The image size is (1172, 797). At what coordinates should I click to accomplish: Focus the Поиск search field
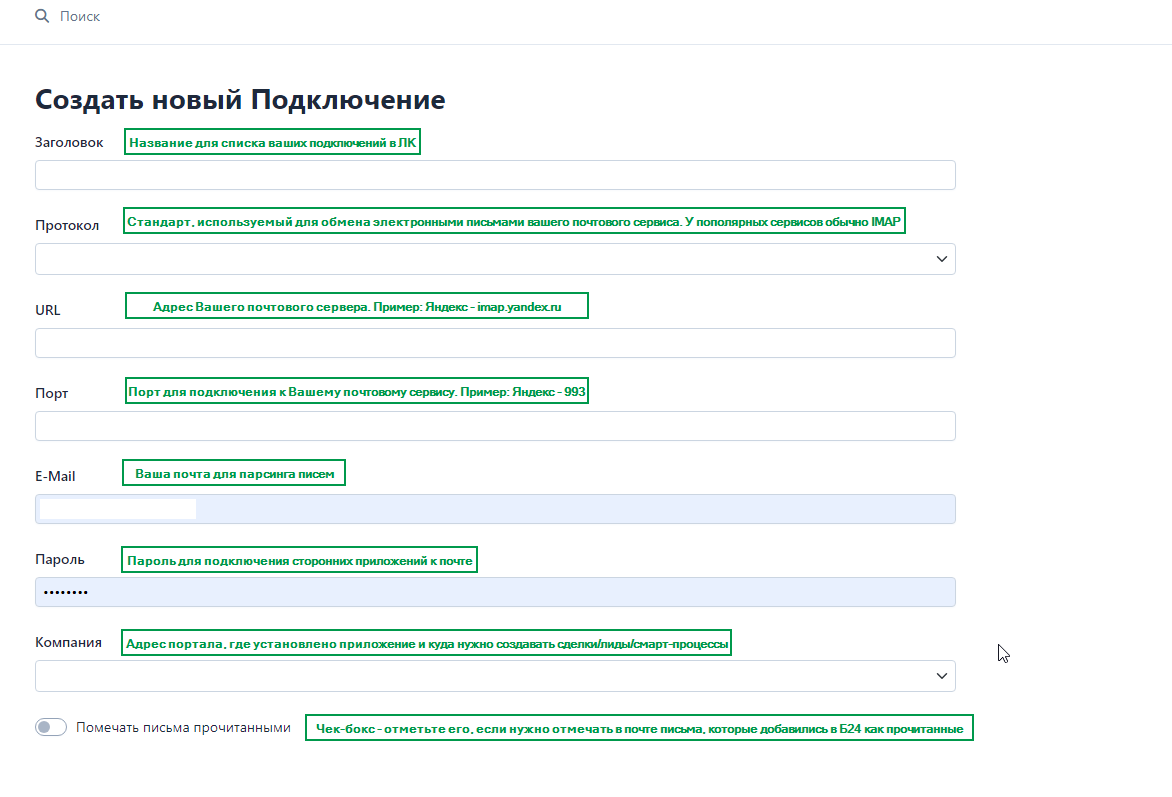click(200, 17)
